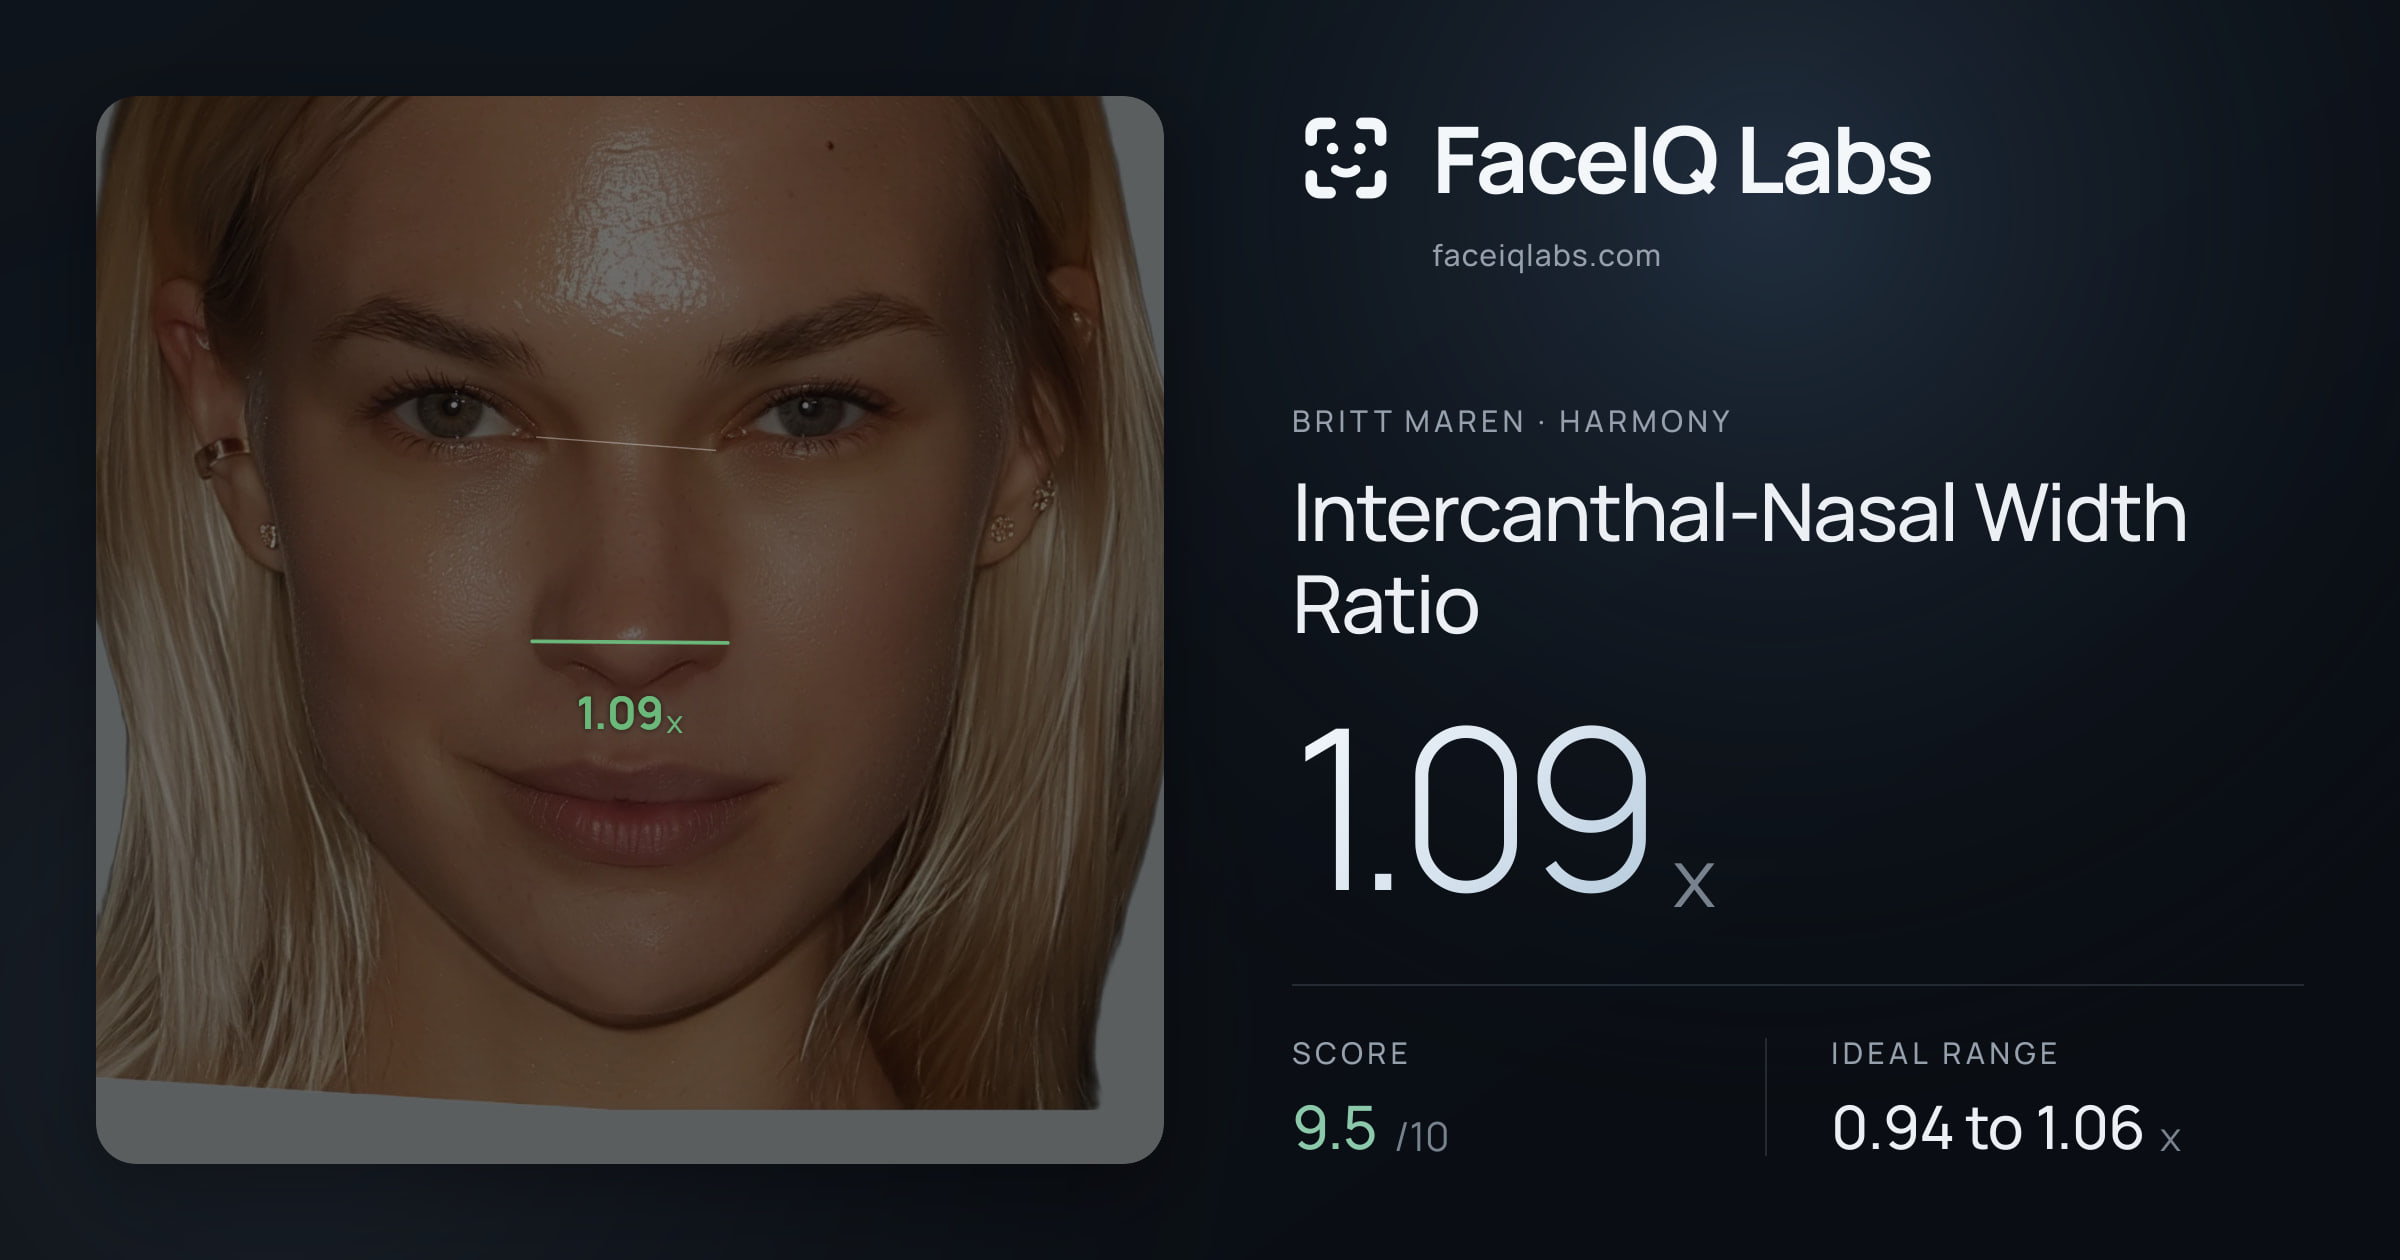Click the green nasal width line on the photo

pyautogui.click(x=630, y=642)
